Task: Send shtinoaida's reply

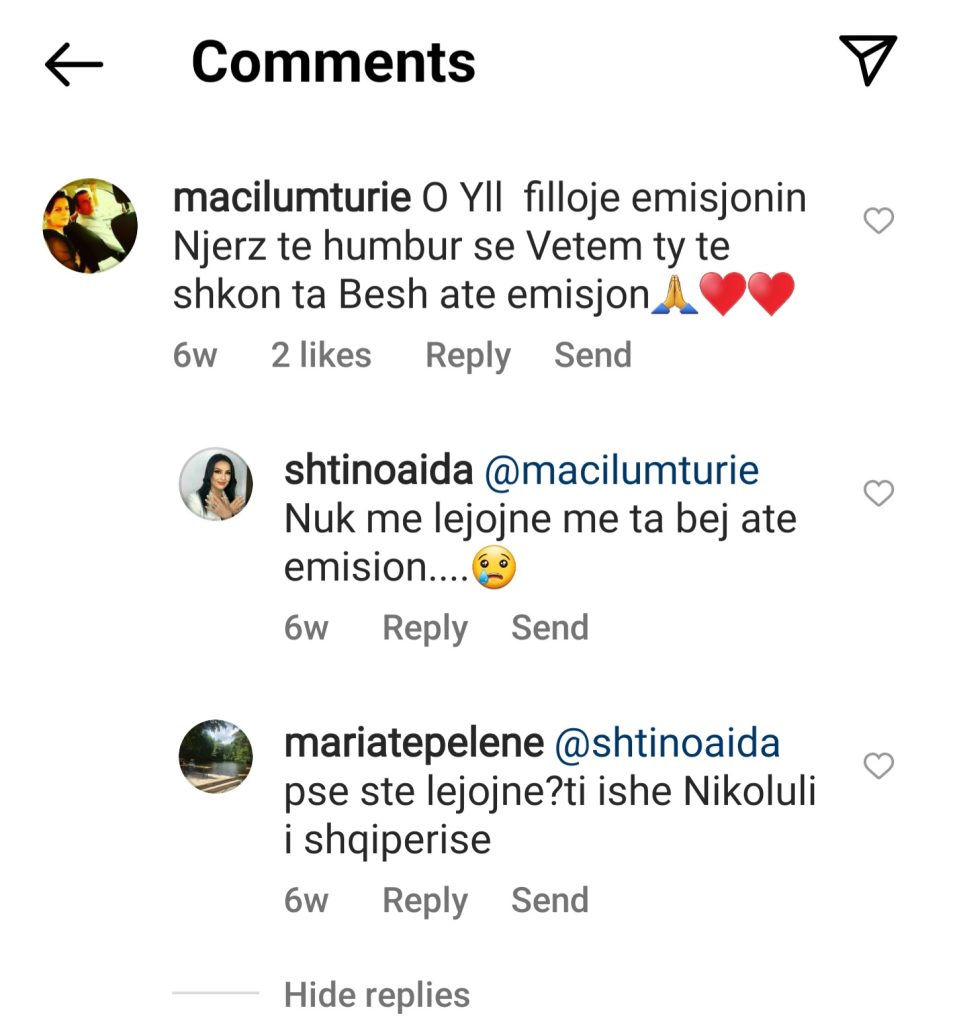Action: [x=549, y=628]
